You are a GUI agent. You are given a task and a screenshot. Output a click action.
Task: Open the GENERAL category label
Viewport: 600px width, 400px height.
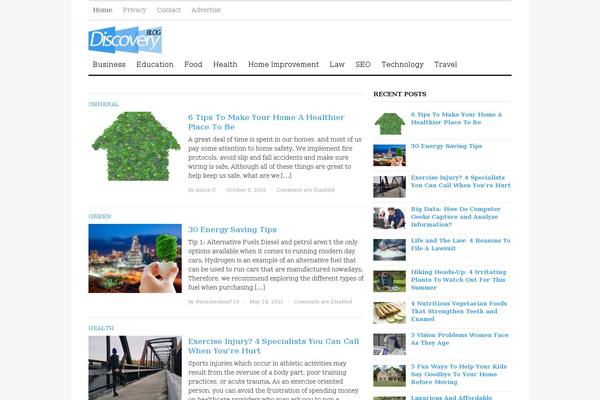click(x=104, y=104)
